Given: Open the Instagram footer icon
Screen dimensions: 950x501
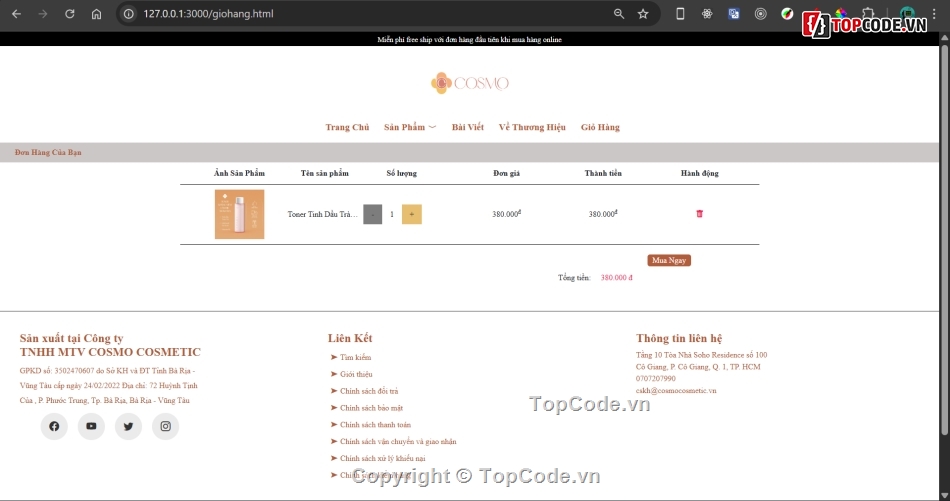Looking at the screenshot, I should tap(166, 426).
